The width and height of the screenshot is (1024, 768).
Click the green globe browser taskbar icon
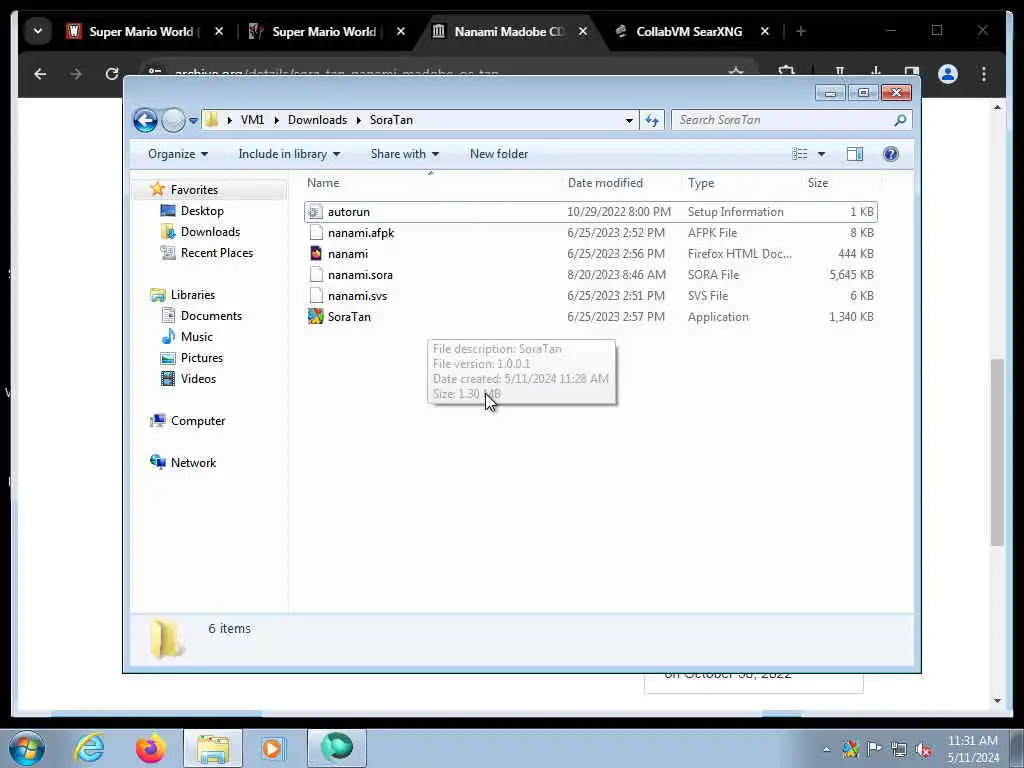point(337,748)
